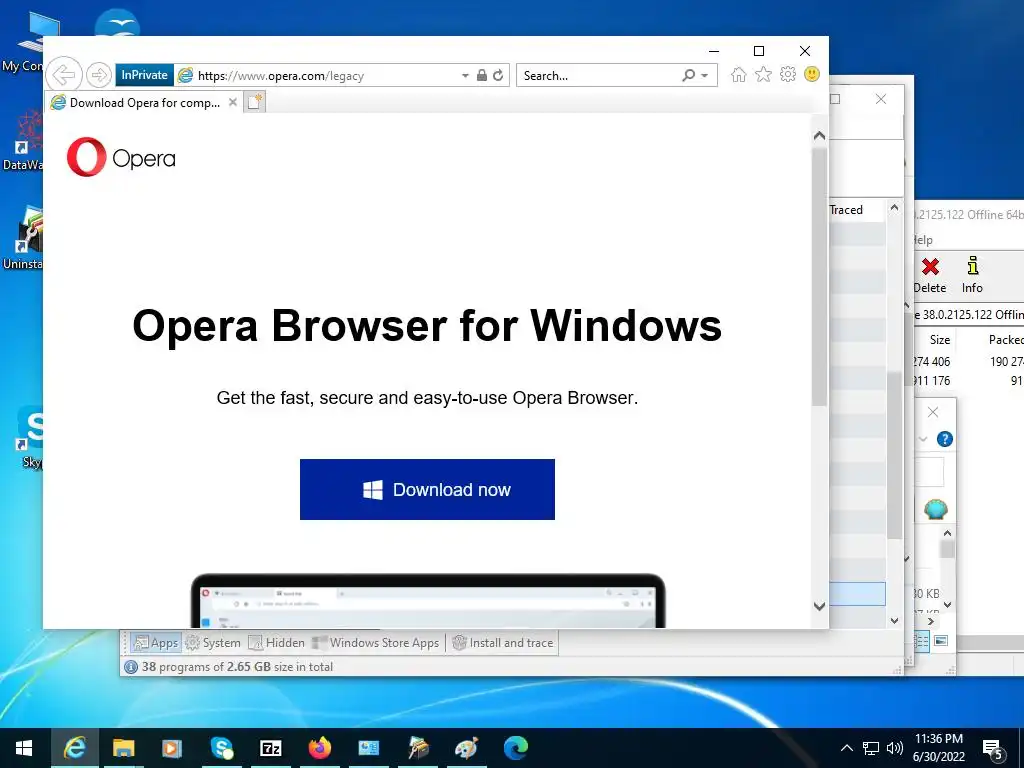1024x768 pixels.
Task: Click the page scrollbar up arrow
Action: (820, 136)
